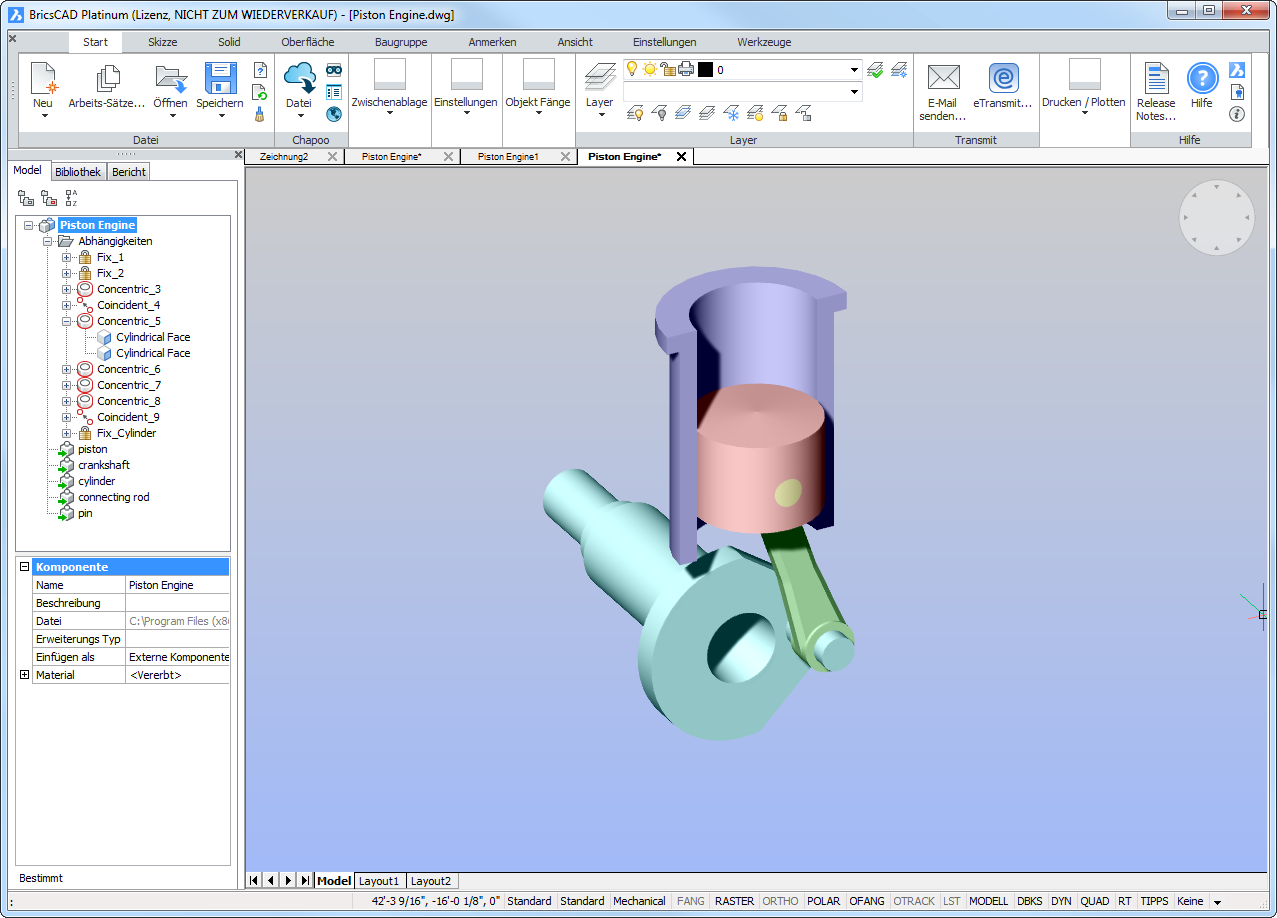Click the Drucken / Plotten button
Viewport: 1277px width, 918px height.
(x=1083, y=102)
